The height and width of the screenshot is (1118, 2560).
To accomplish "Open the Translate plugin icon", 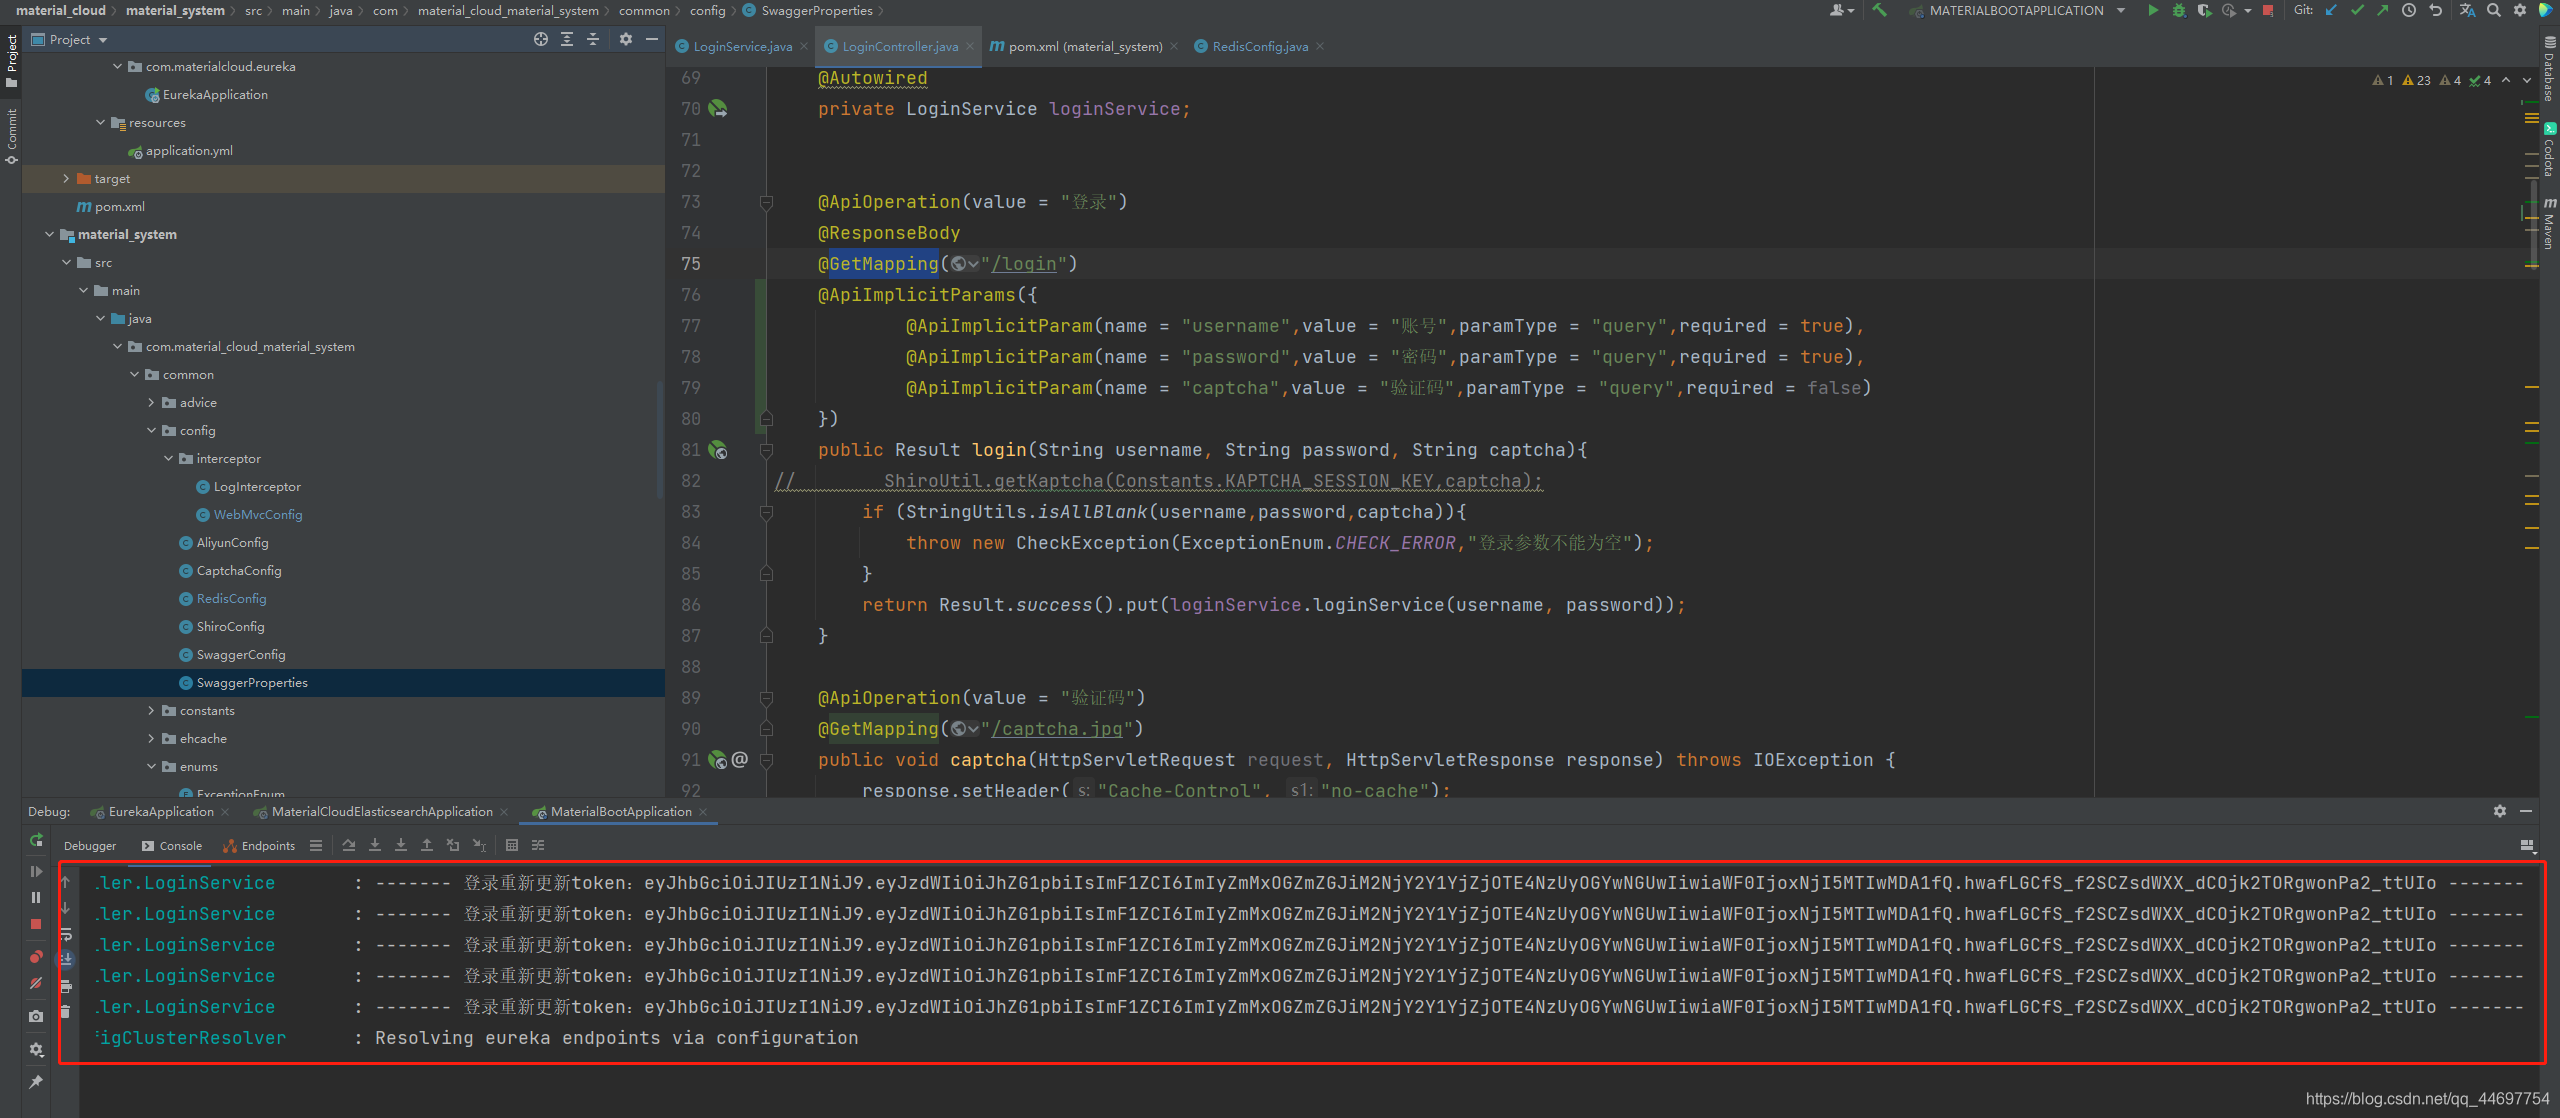I will click(2467, 11).
